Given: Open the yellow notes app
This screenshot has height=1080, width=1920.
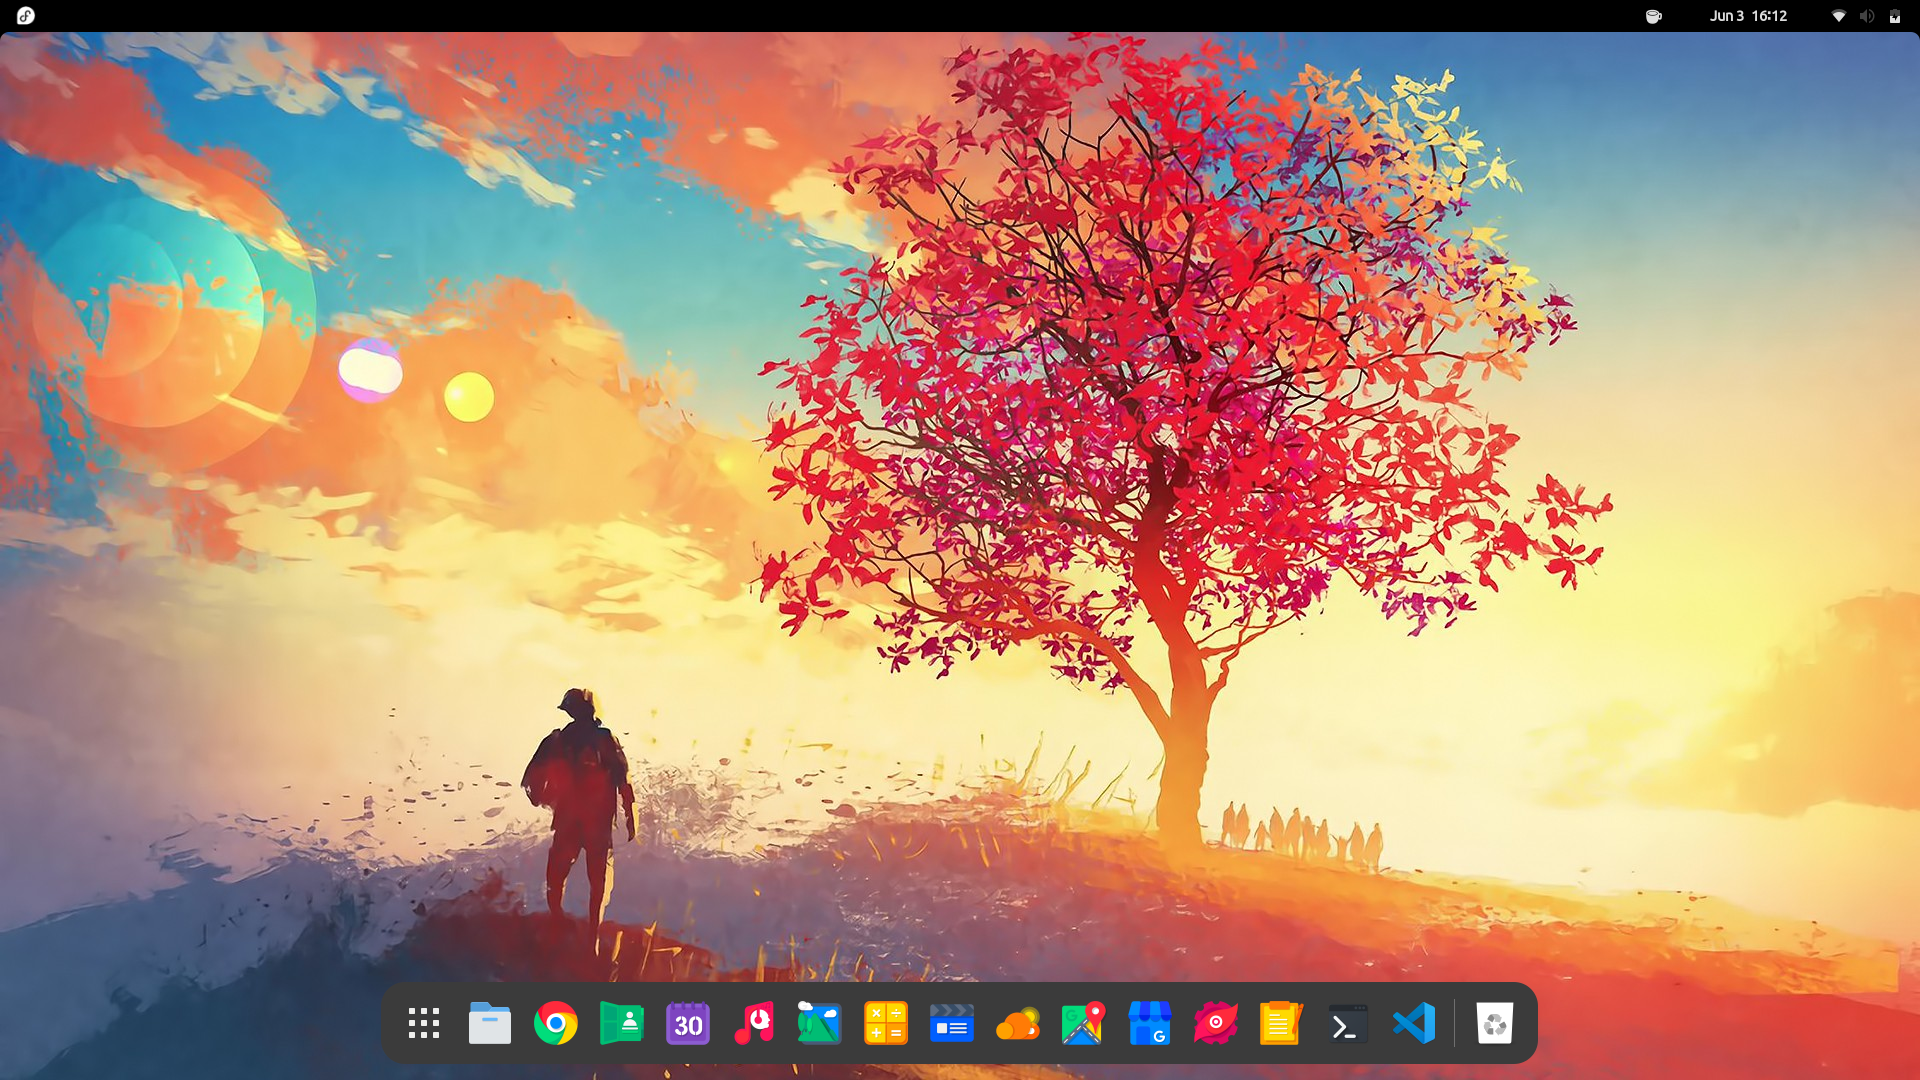Looking at the screenshot, I should point(1282,1023).
